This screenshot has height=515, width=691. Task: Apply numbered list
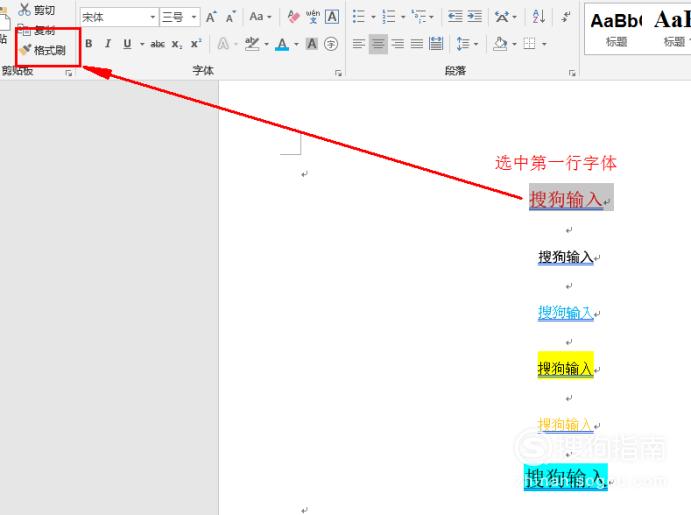389,17
